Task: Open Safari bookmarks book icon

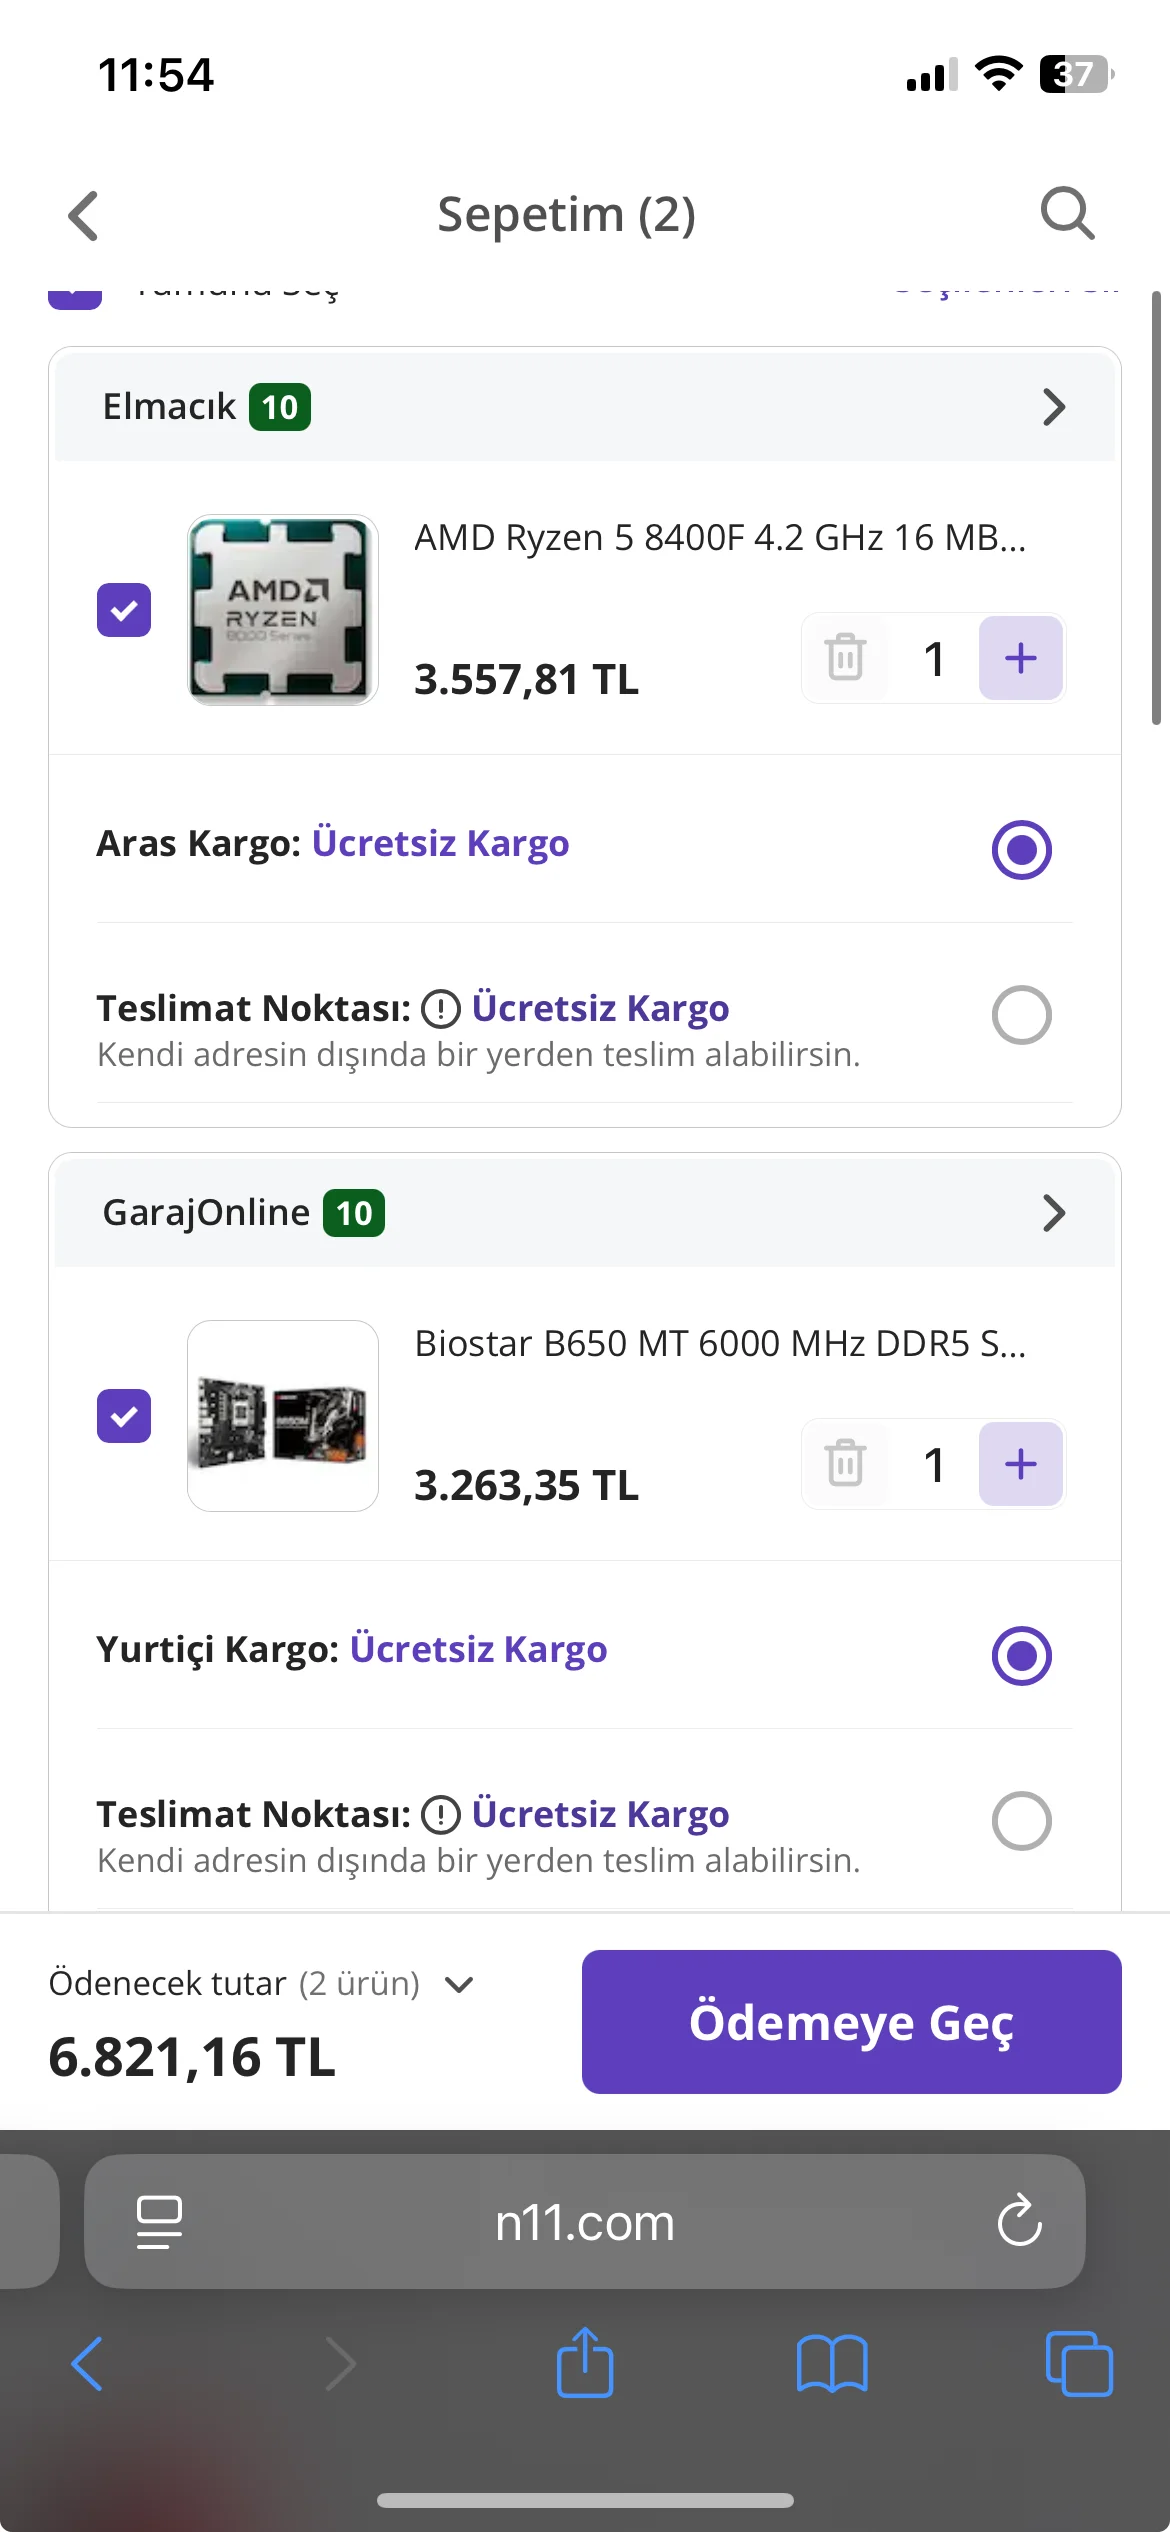Action: 832,2364
